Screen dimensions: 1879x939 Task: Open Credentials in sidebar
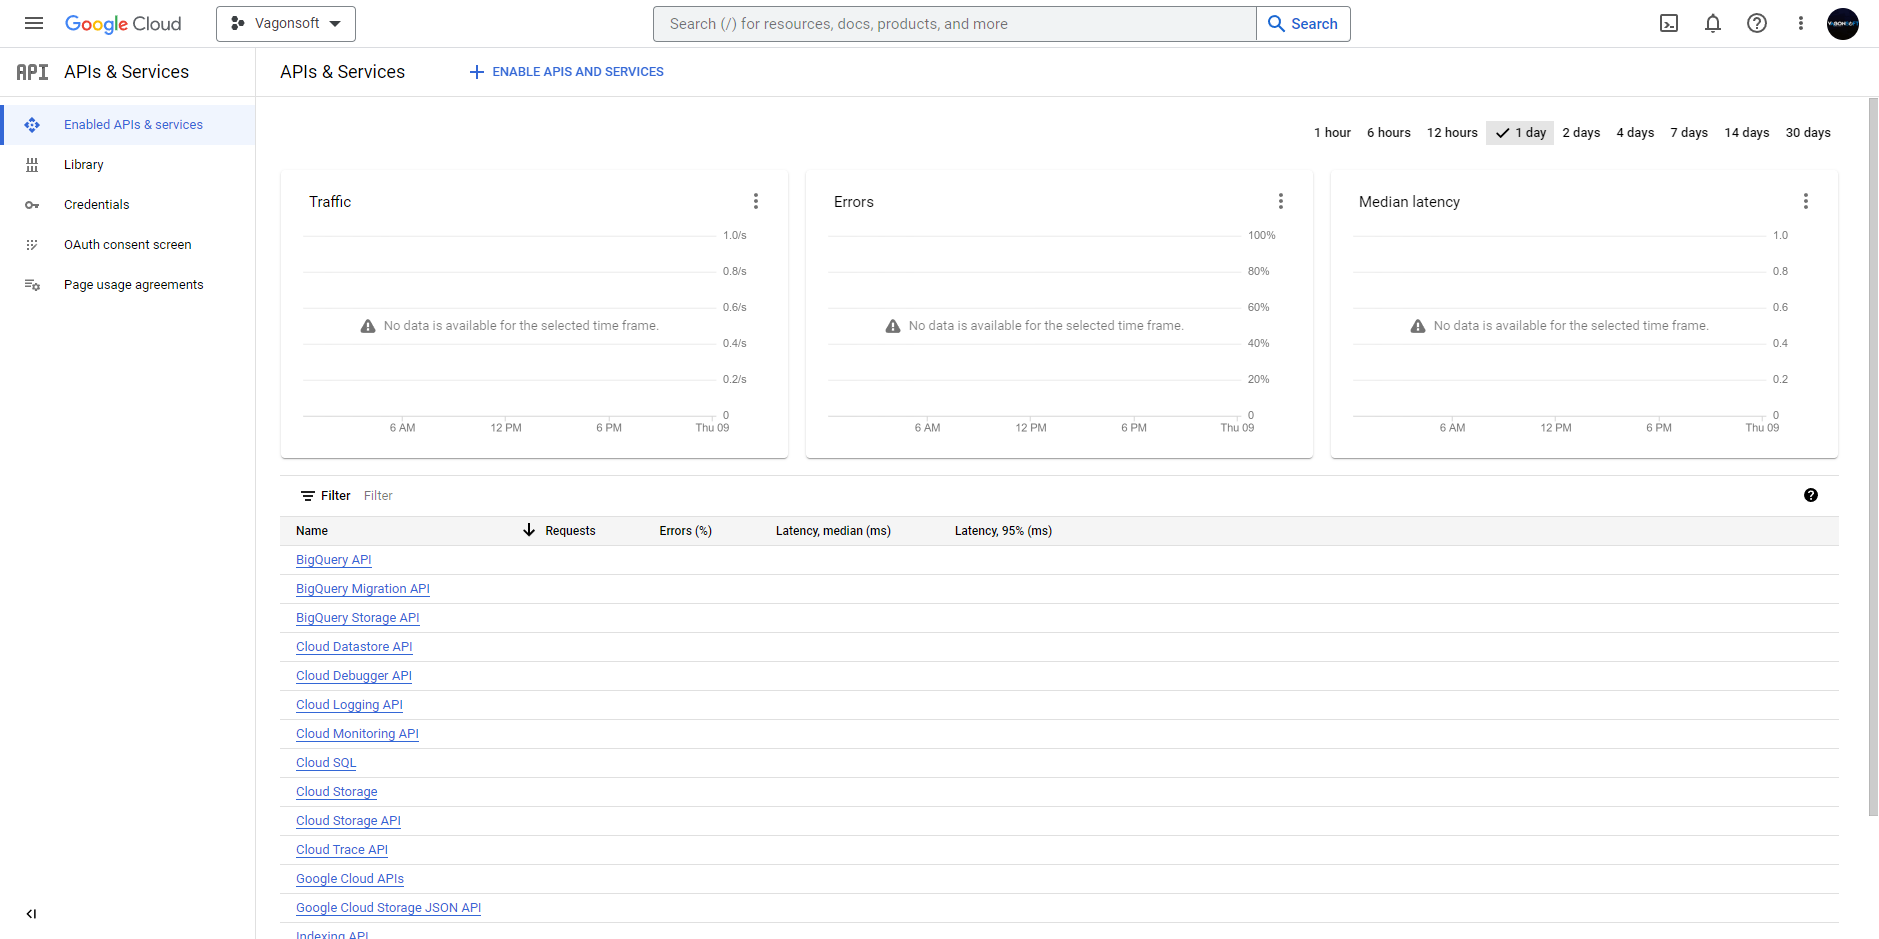click(x=128, y=205)
